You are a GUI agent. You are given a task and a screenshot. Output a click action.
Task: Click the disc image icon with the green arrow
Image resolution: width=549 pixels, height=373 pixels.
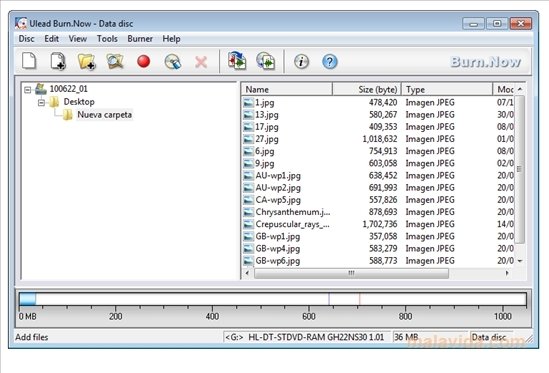(x=265, y=61)
